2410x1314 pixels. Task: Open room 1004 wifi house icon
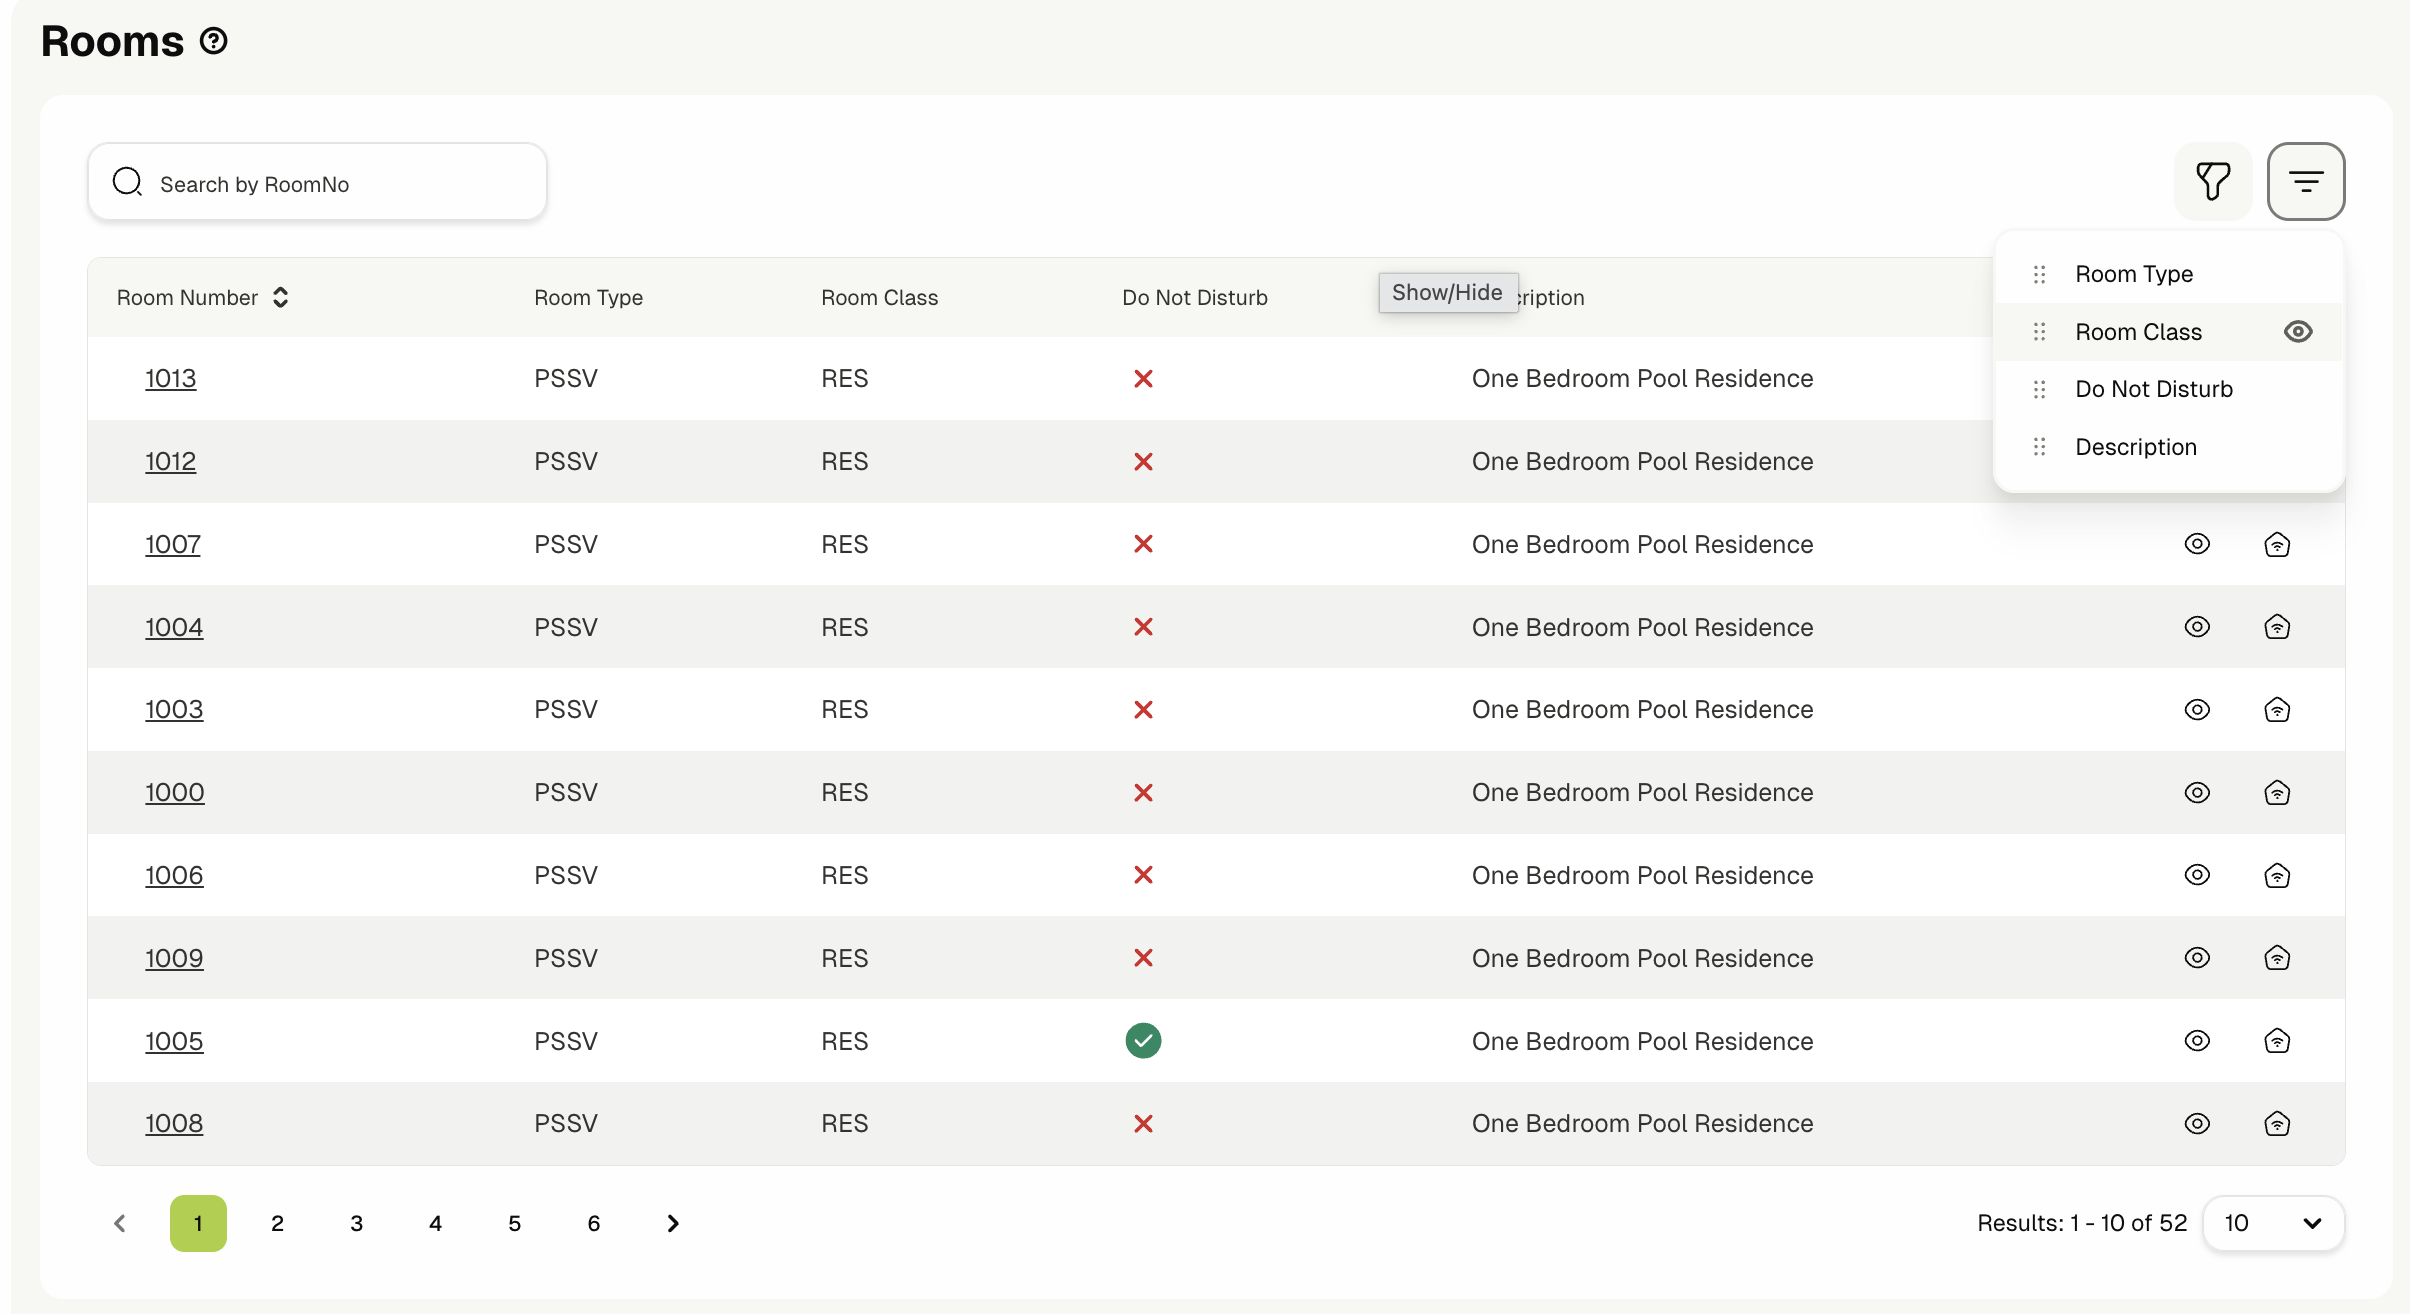(2277, 627)
